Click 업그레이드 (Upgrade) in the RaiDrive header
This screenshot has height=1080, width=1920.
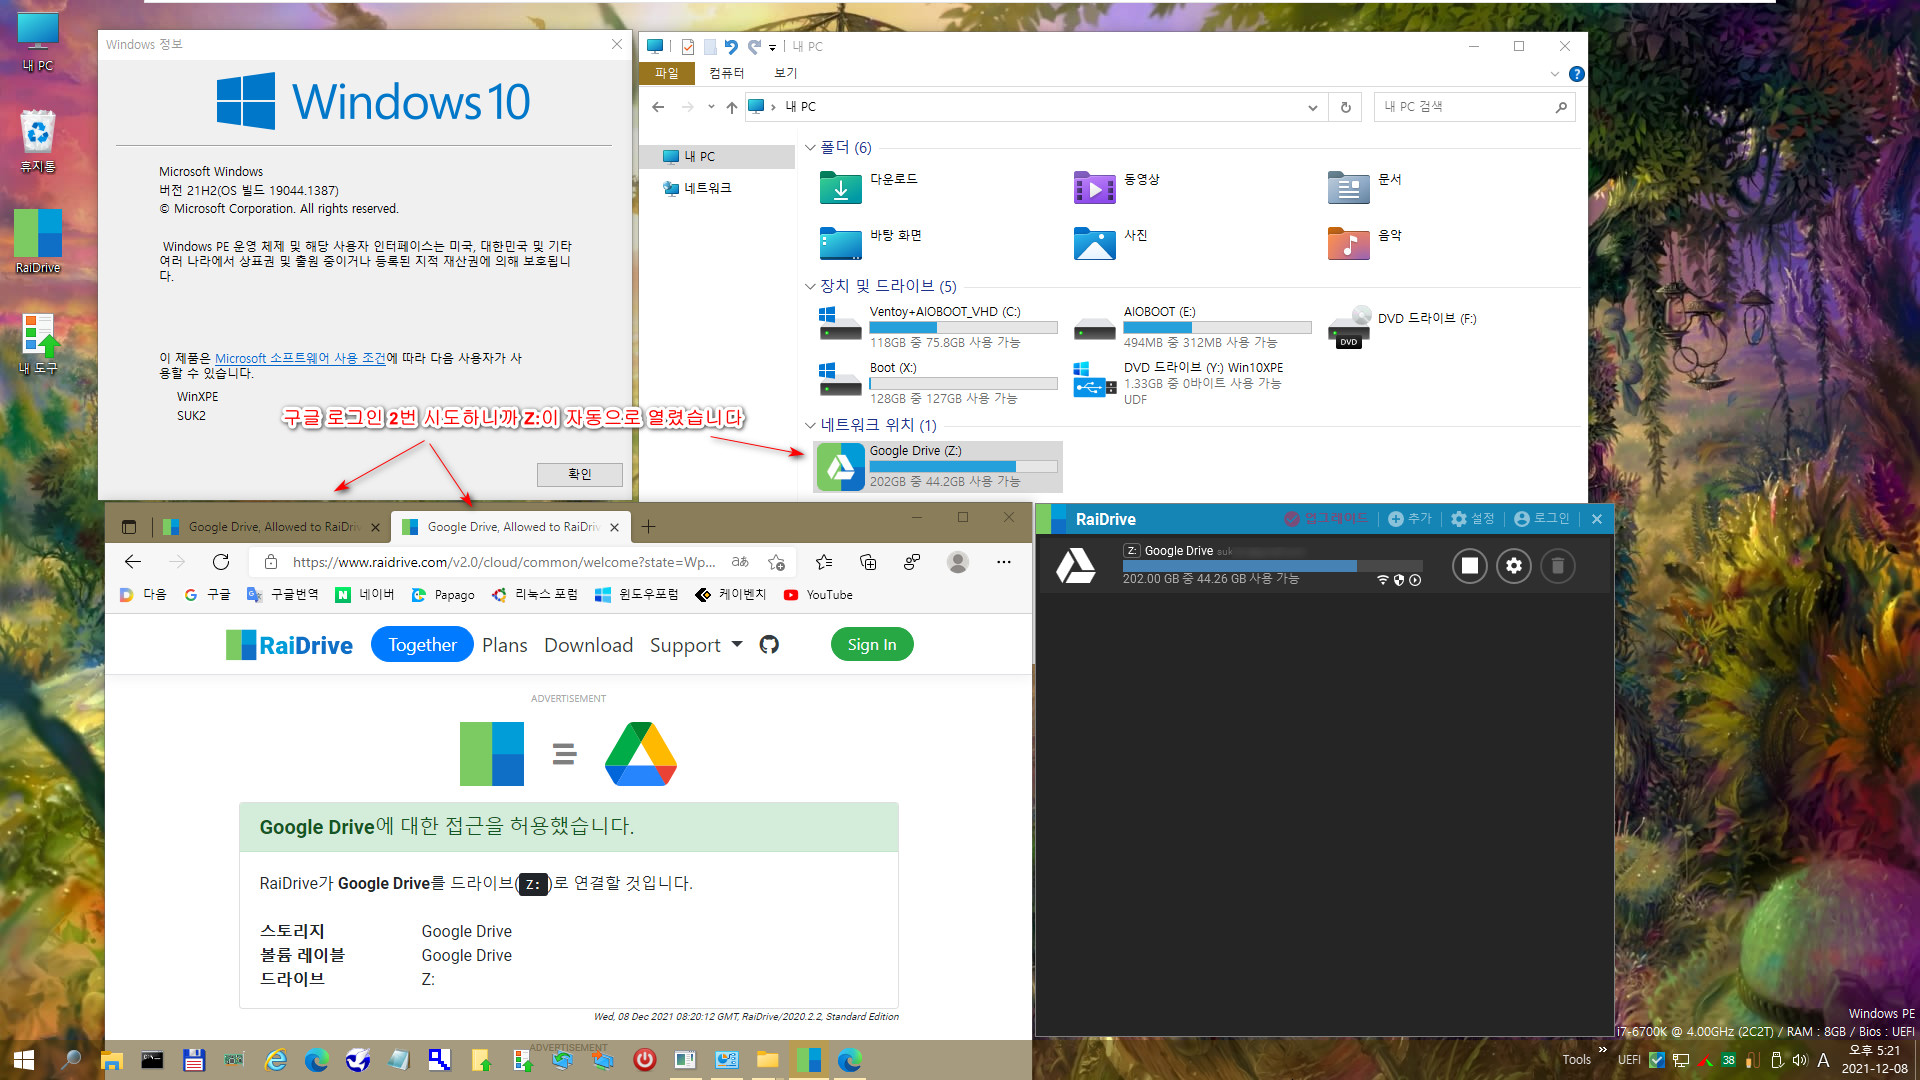click(x=1325, y=519)
